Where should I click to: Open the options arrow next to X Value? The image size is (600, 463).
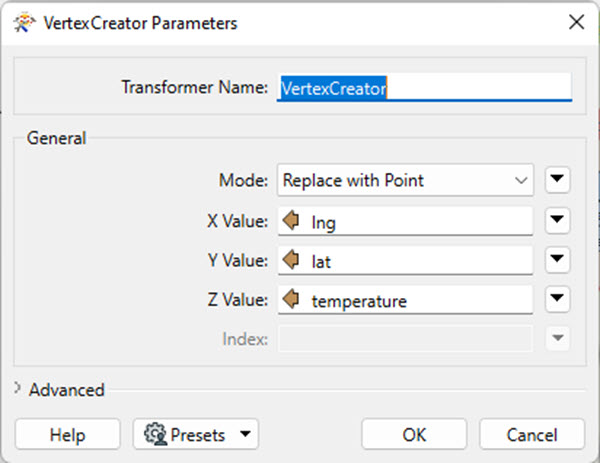coord(557,220)
